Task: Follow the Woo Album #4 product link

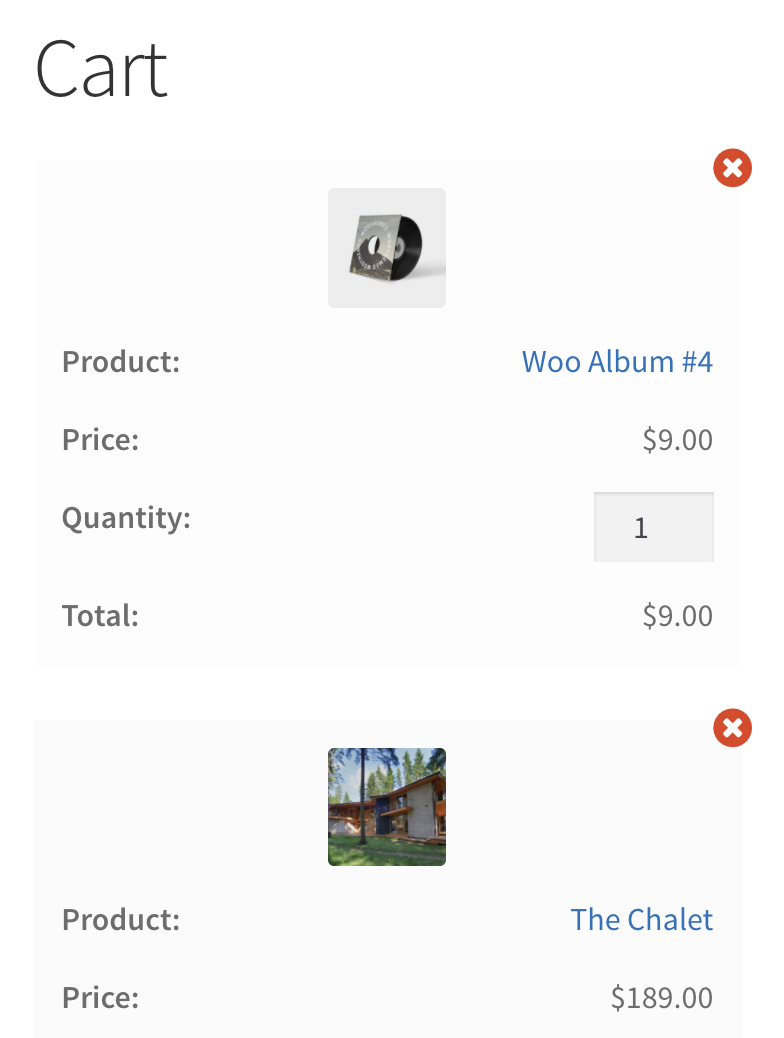Action: pyautogui.click(x=617, y=361)
